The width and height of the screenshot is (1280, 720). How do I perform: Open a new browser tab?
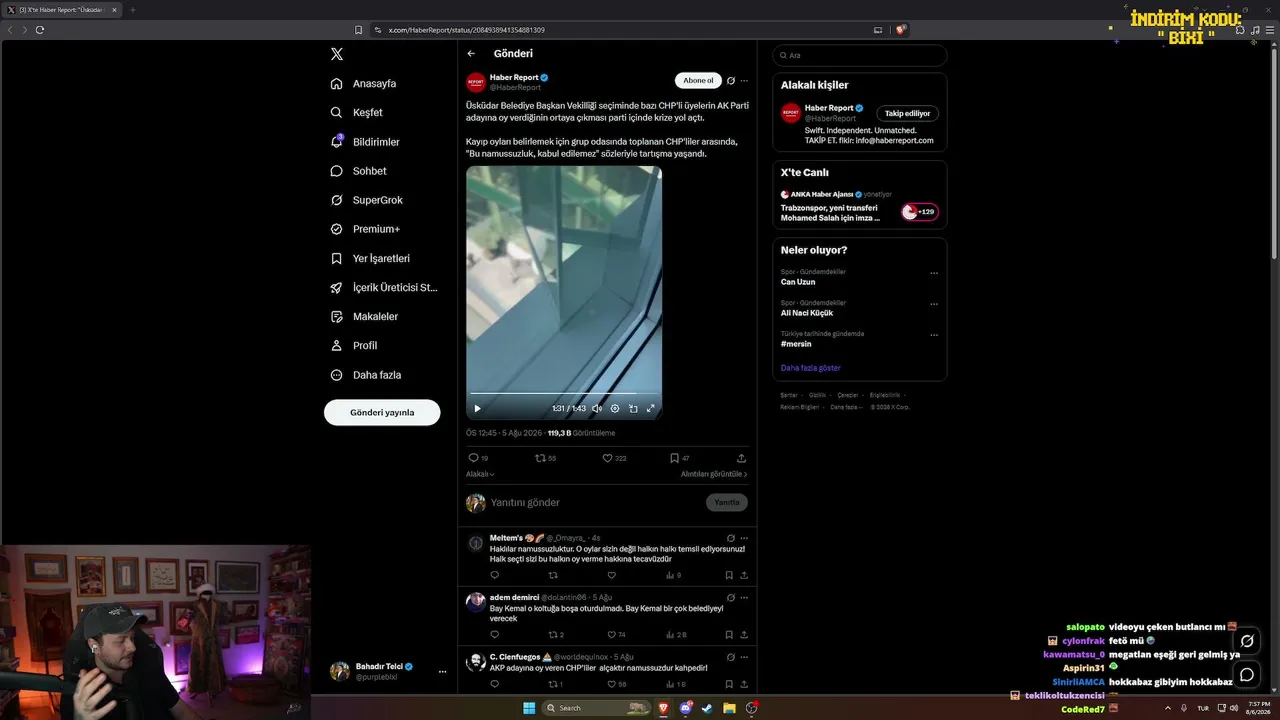click(x=132, y=10)
